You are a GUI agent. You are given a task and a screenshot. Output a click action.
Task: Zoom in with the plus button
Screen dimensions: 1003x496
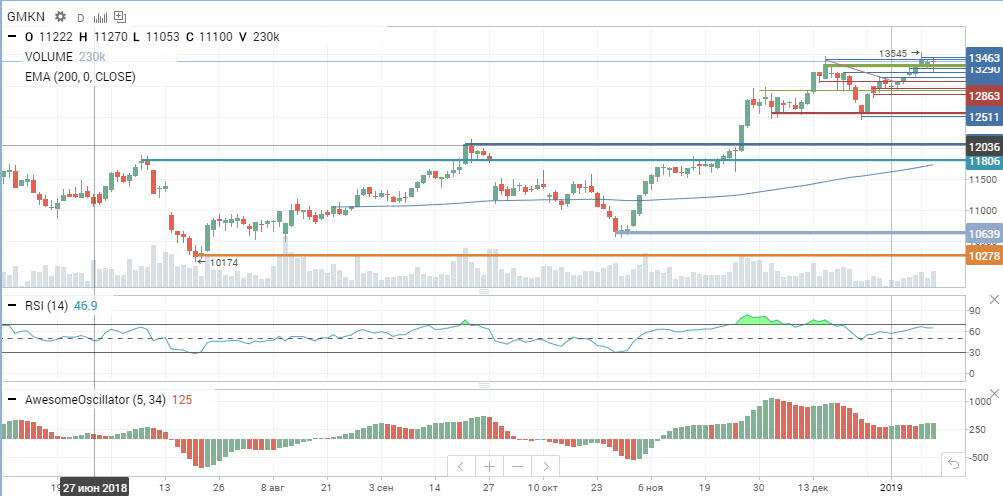click(489, 466)
